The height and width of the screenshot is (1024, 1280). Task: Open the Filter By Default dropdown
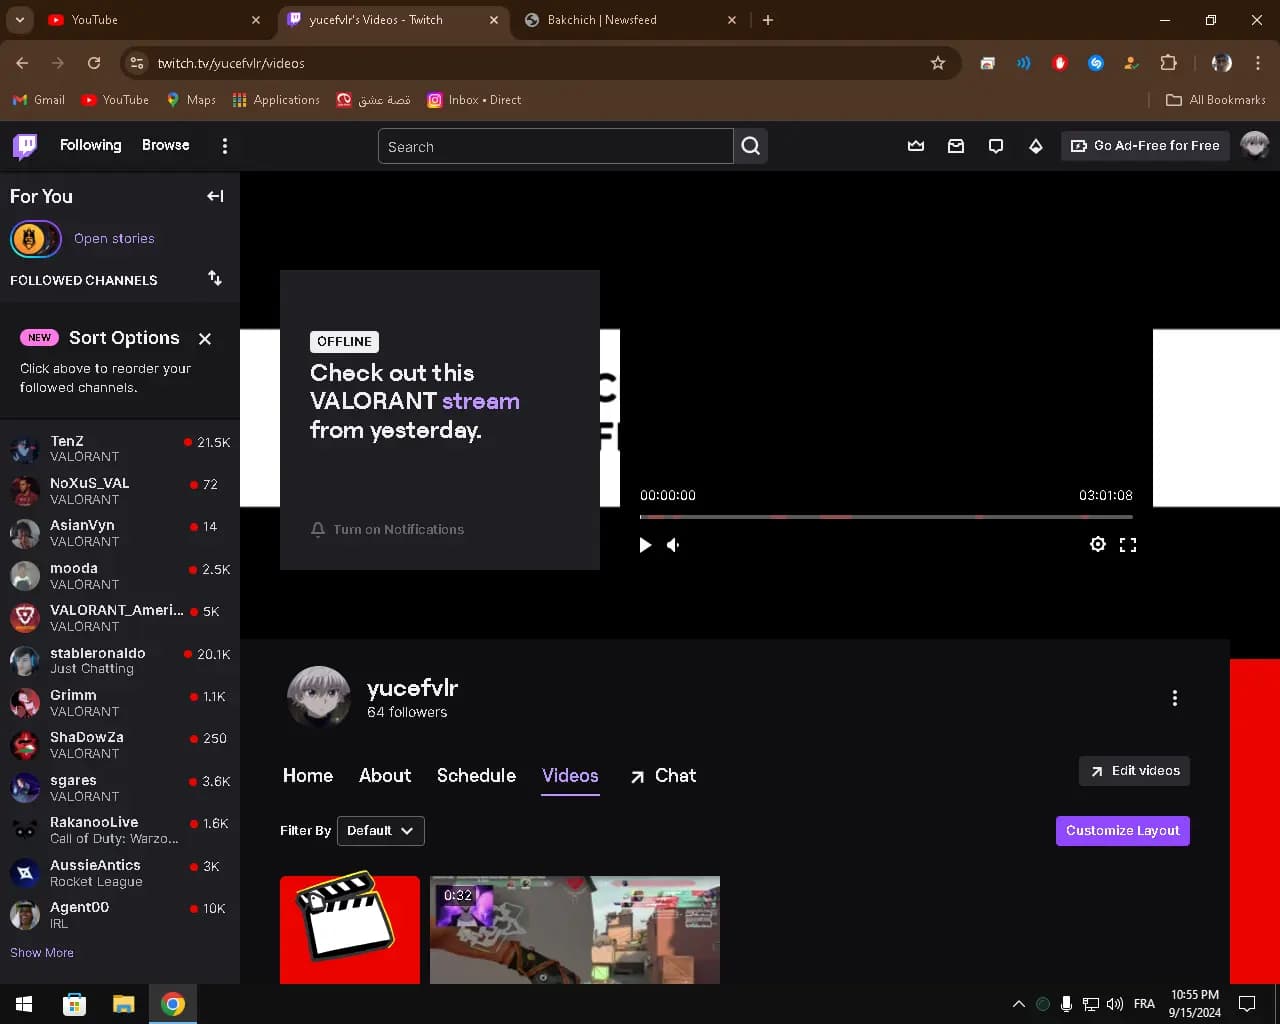(x=380, y=831)
